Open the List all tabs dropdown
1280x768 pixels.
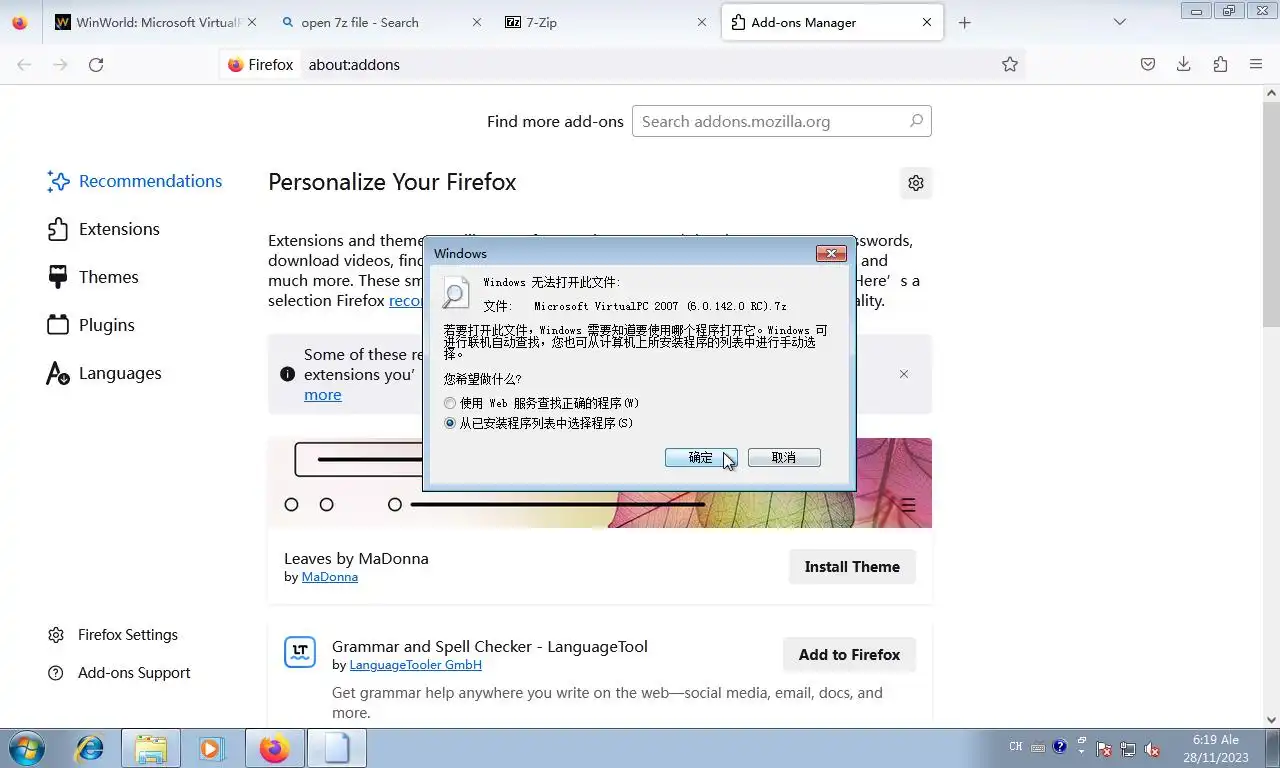click(x=1120, y=22)
